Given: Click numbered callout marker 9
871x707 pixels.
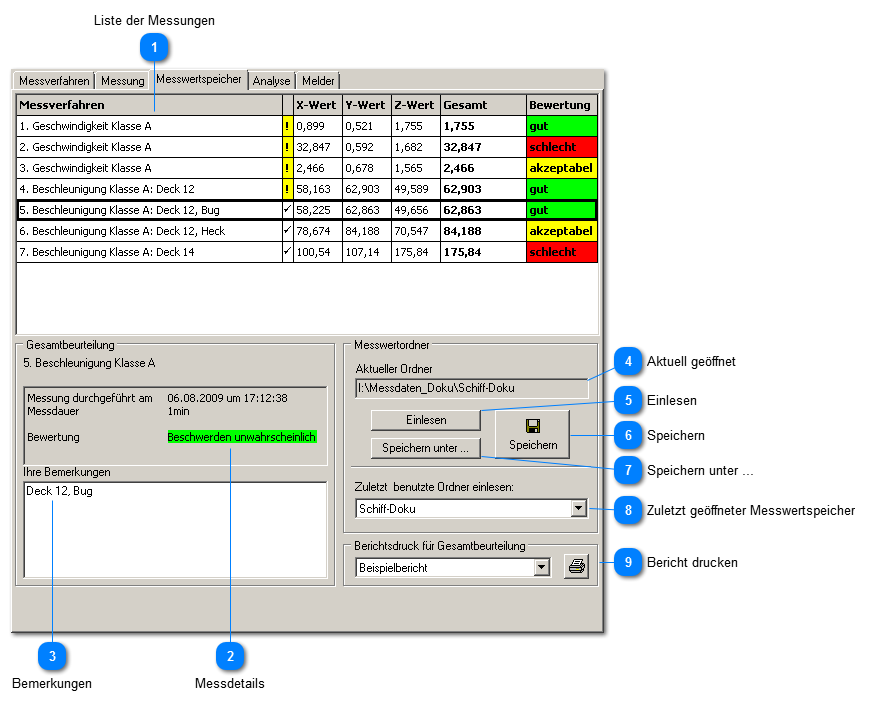Looking at the screenshot, I should point(628,563).
